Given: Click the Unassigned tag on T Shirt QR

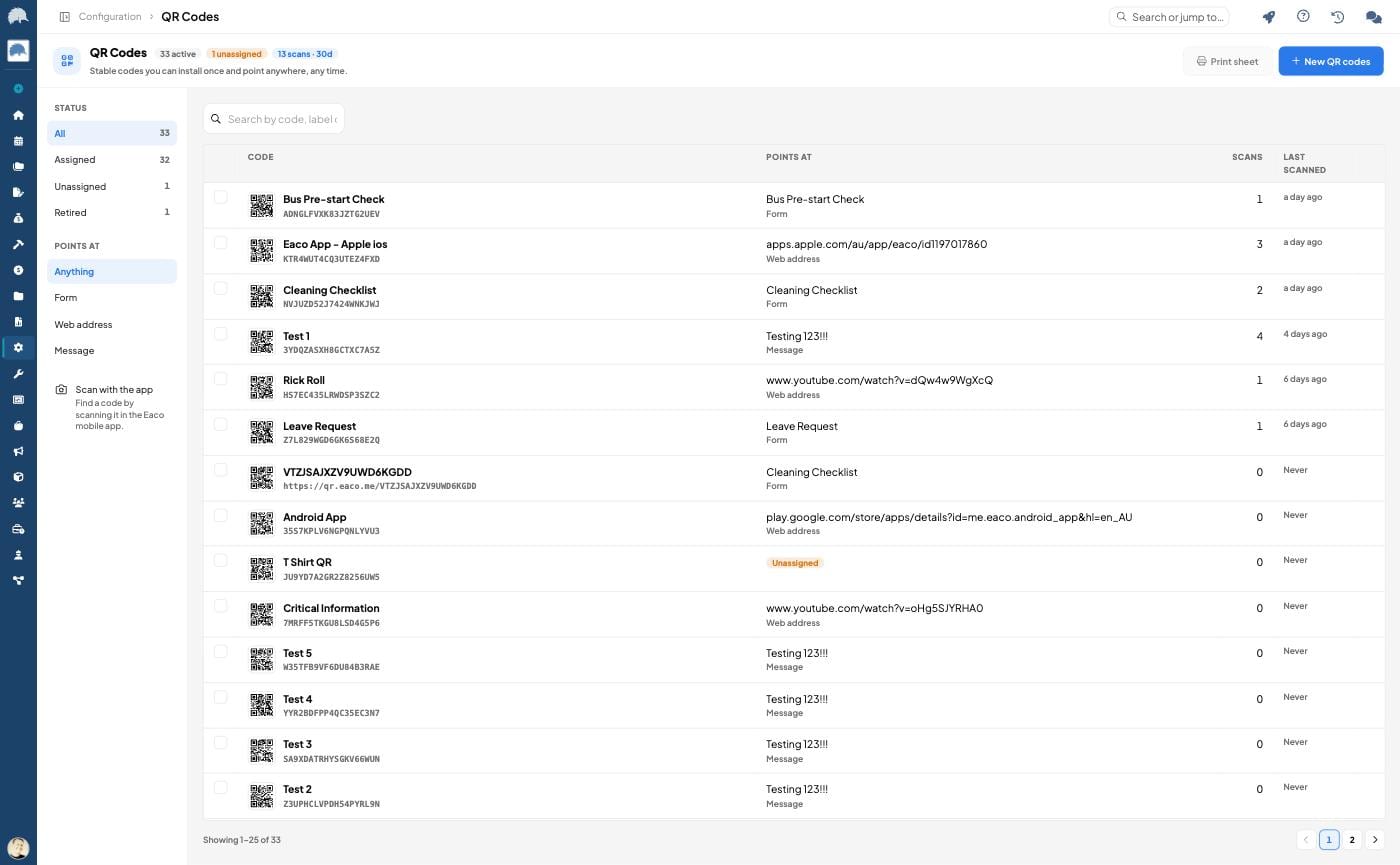Looking at the screenshot, I should [795, 563].
